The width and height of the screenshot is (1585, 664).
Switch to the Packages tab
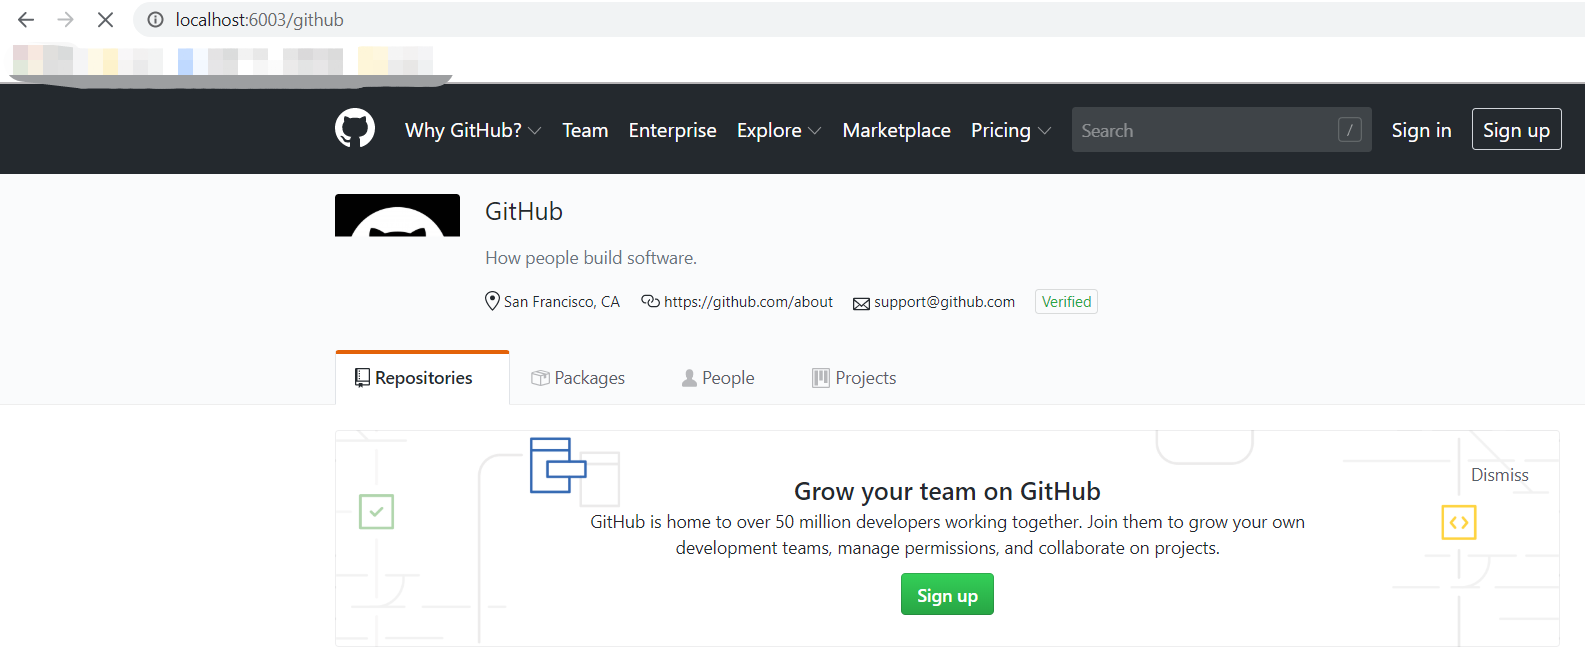click(578, 378)
